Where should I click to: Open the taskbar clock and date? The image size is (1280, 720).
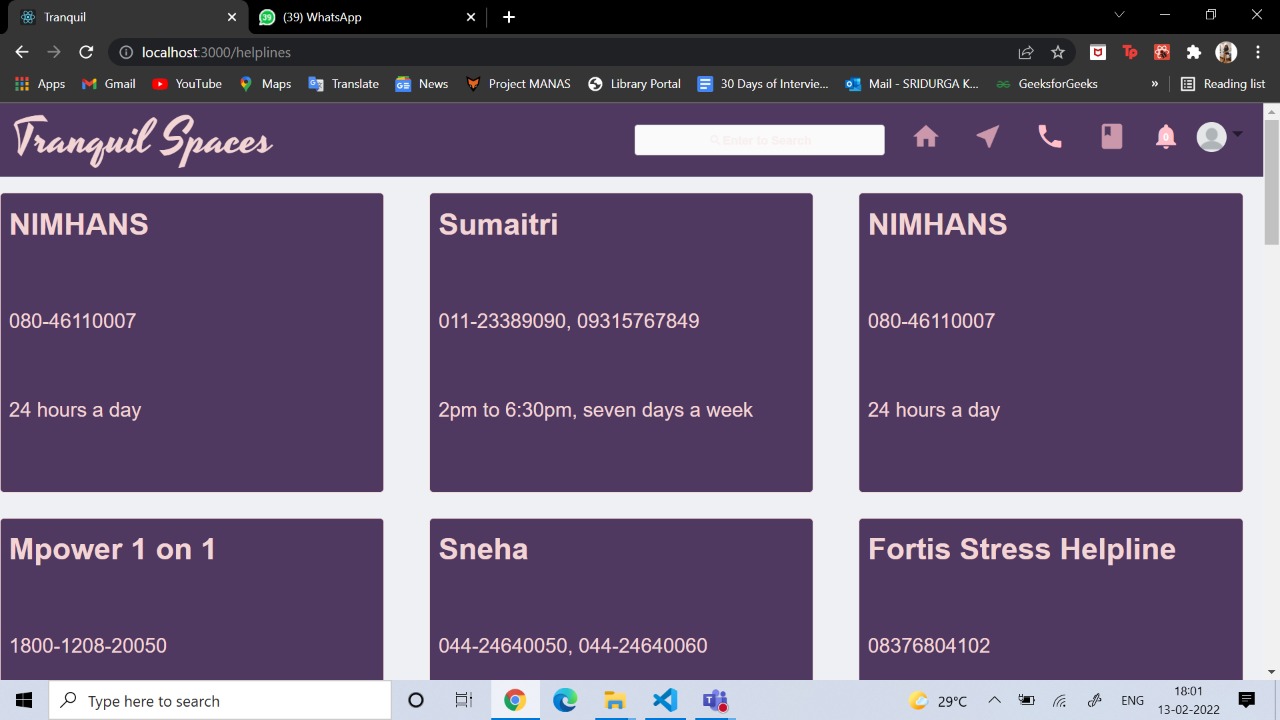pyautogui.click(x=1188, y=701)
